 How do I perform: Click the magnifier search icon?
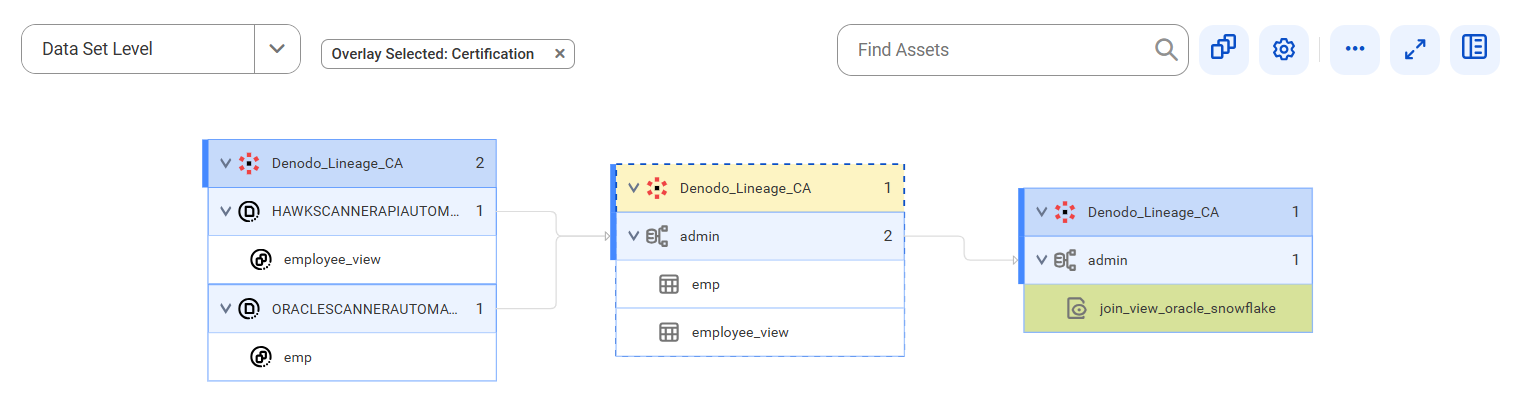click(1166, 50)
